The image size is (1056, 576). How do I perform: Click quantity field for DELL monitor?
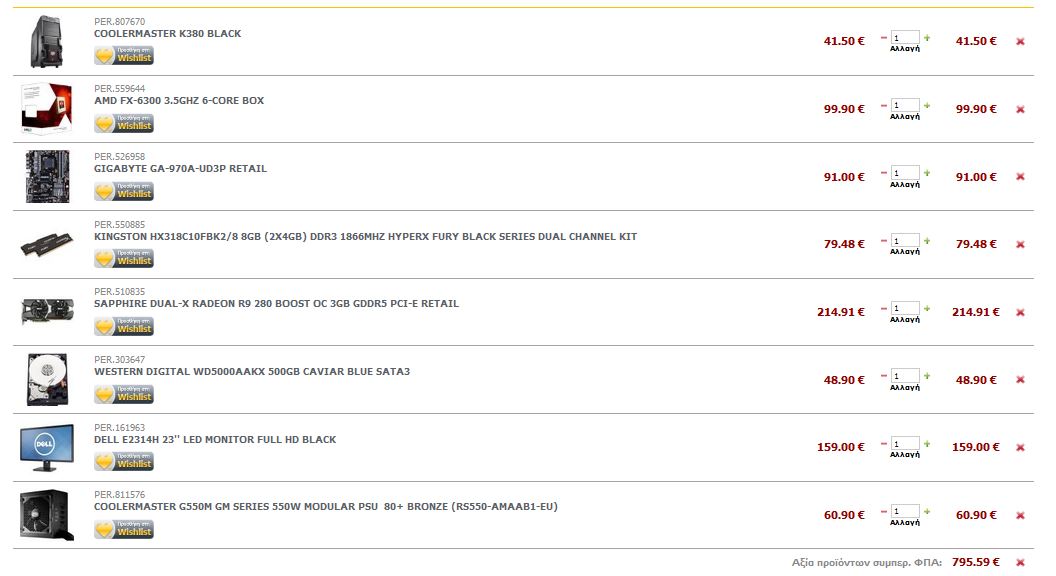(x=905, y=443)
